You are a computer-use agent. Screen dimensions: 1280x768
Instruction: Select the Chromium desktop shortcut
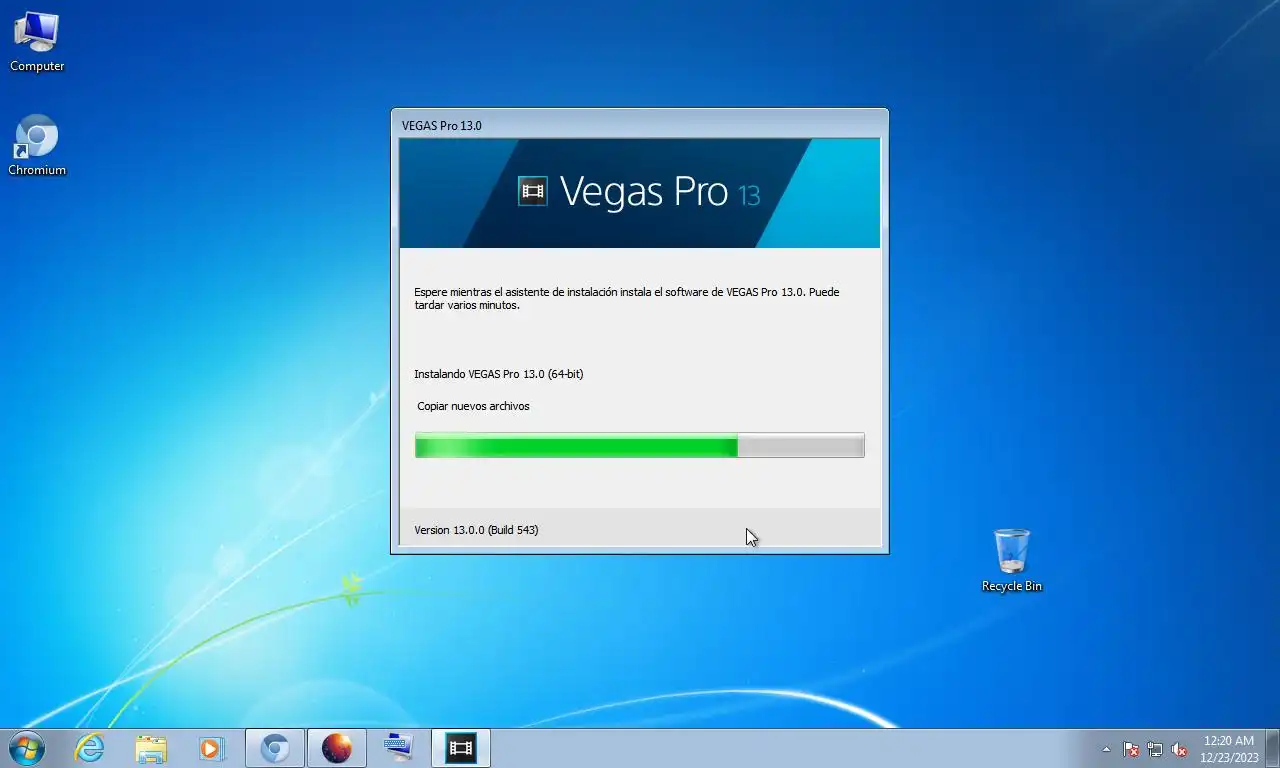pos(37,146)
